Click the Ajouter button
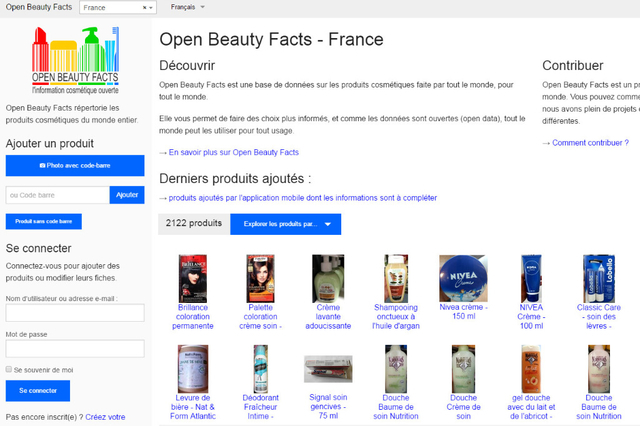Screen dimensions: 640x426 tap(127, 195)
